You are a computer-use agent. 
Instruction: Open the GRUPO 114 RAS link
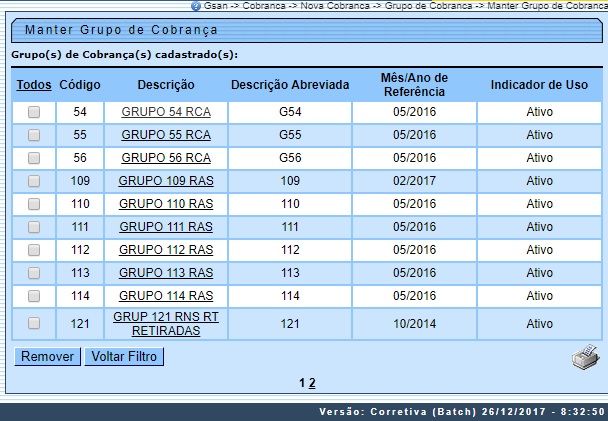tap(166, 296)
